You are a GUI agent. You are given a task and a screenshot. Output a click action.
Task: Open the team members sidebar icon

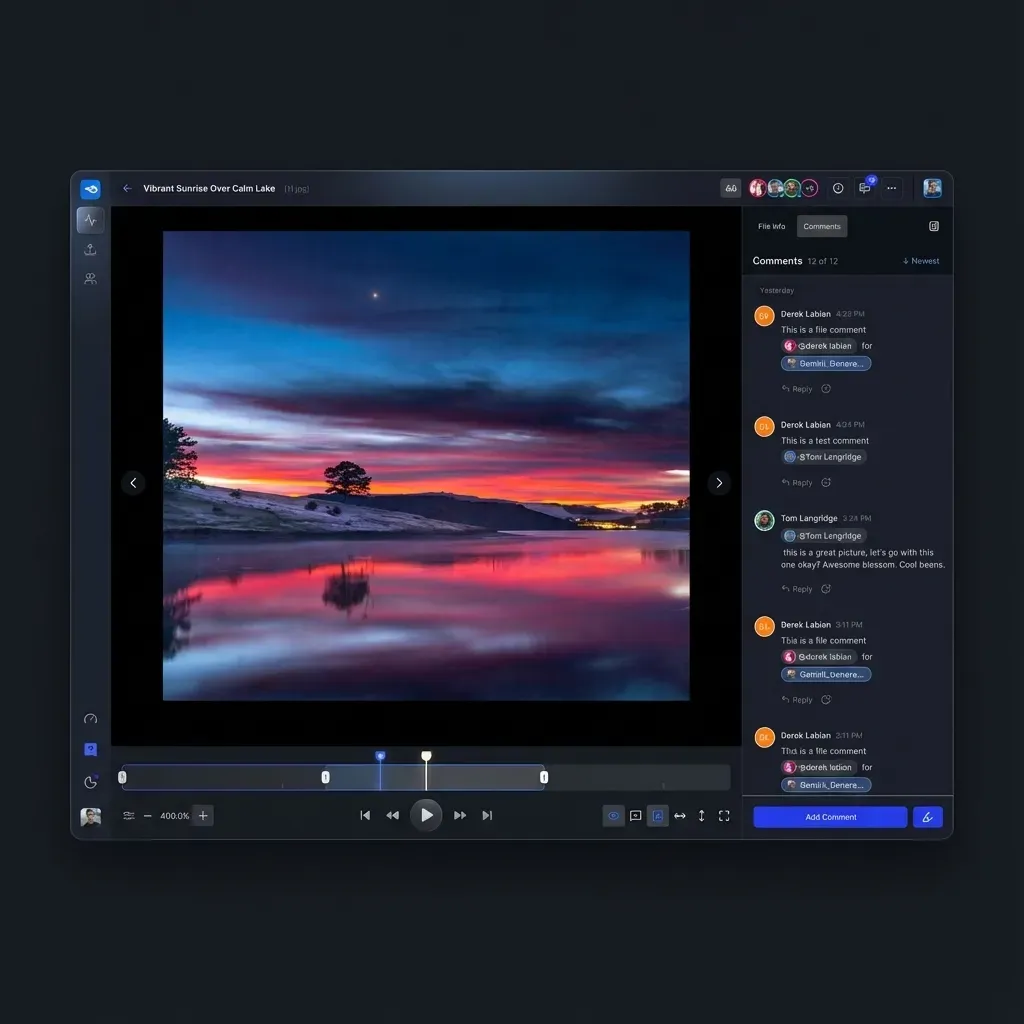tap(90, 279)
